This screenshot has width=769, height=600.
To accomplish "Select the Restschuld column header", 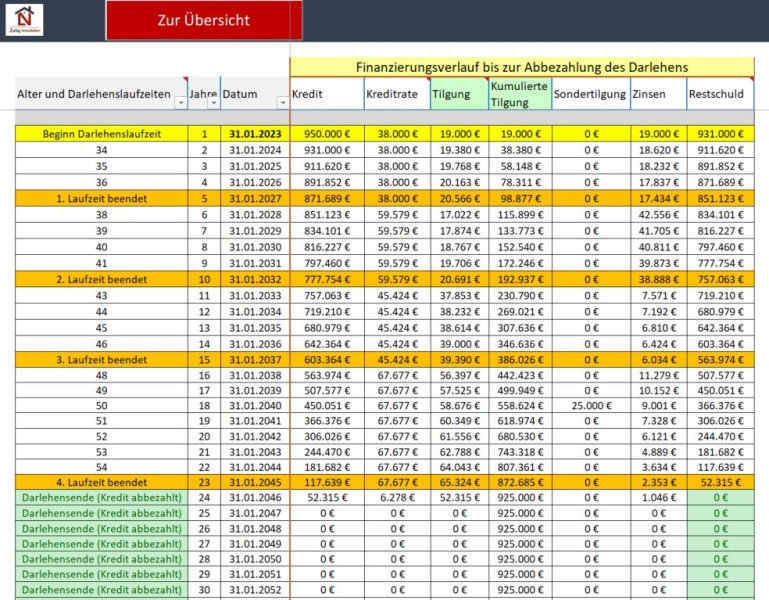I will [x=720, y=94].
